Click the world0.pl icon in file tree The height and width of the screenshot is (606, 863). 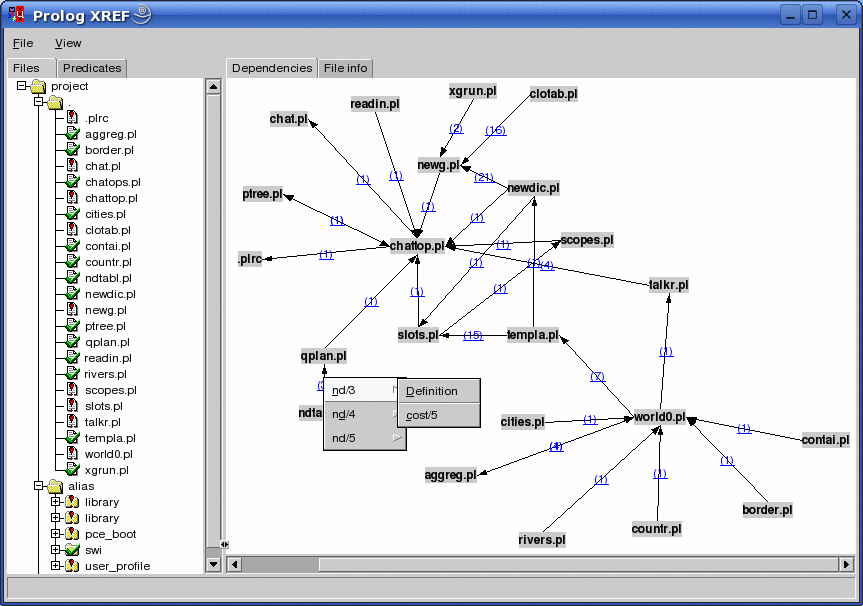click(72, 454)
